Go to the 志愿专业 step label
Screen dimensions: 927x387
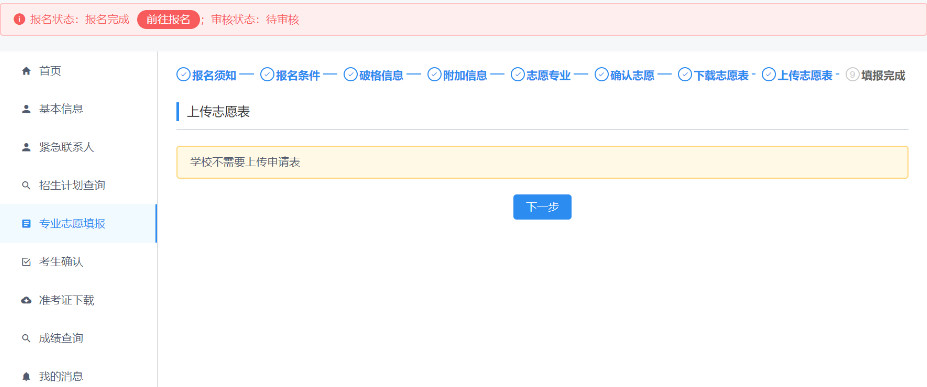549,76
